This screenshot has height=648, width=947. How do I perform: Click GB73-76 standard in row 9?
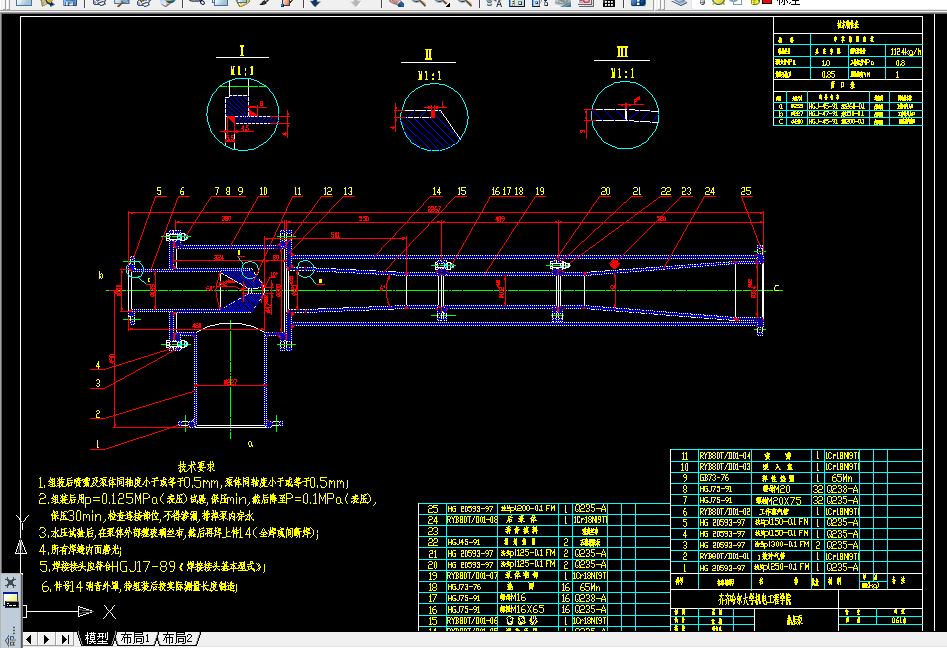click(x=714, y=478)
